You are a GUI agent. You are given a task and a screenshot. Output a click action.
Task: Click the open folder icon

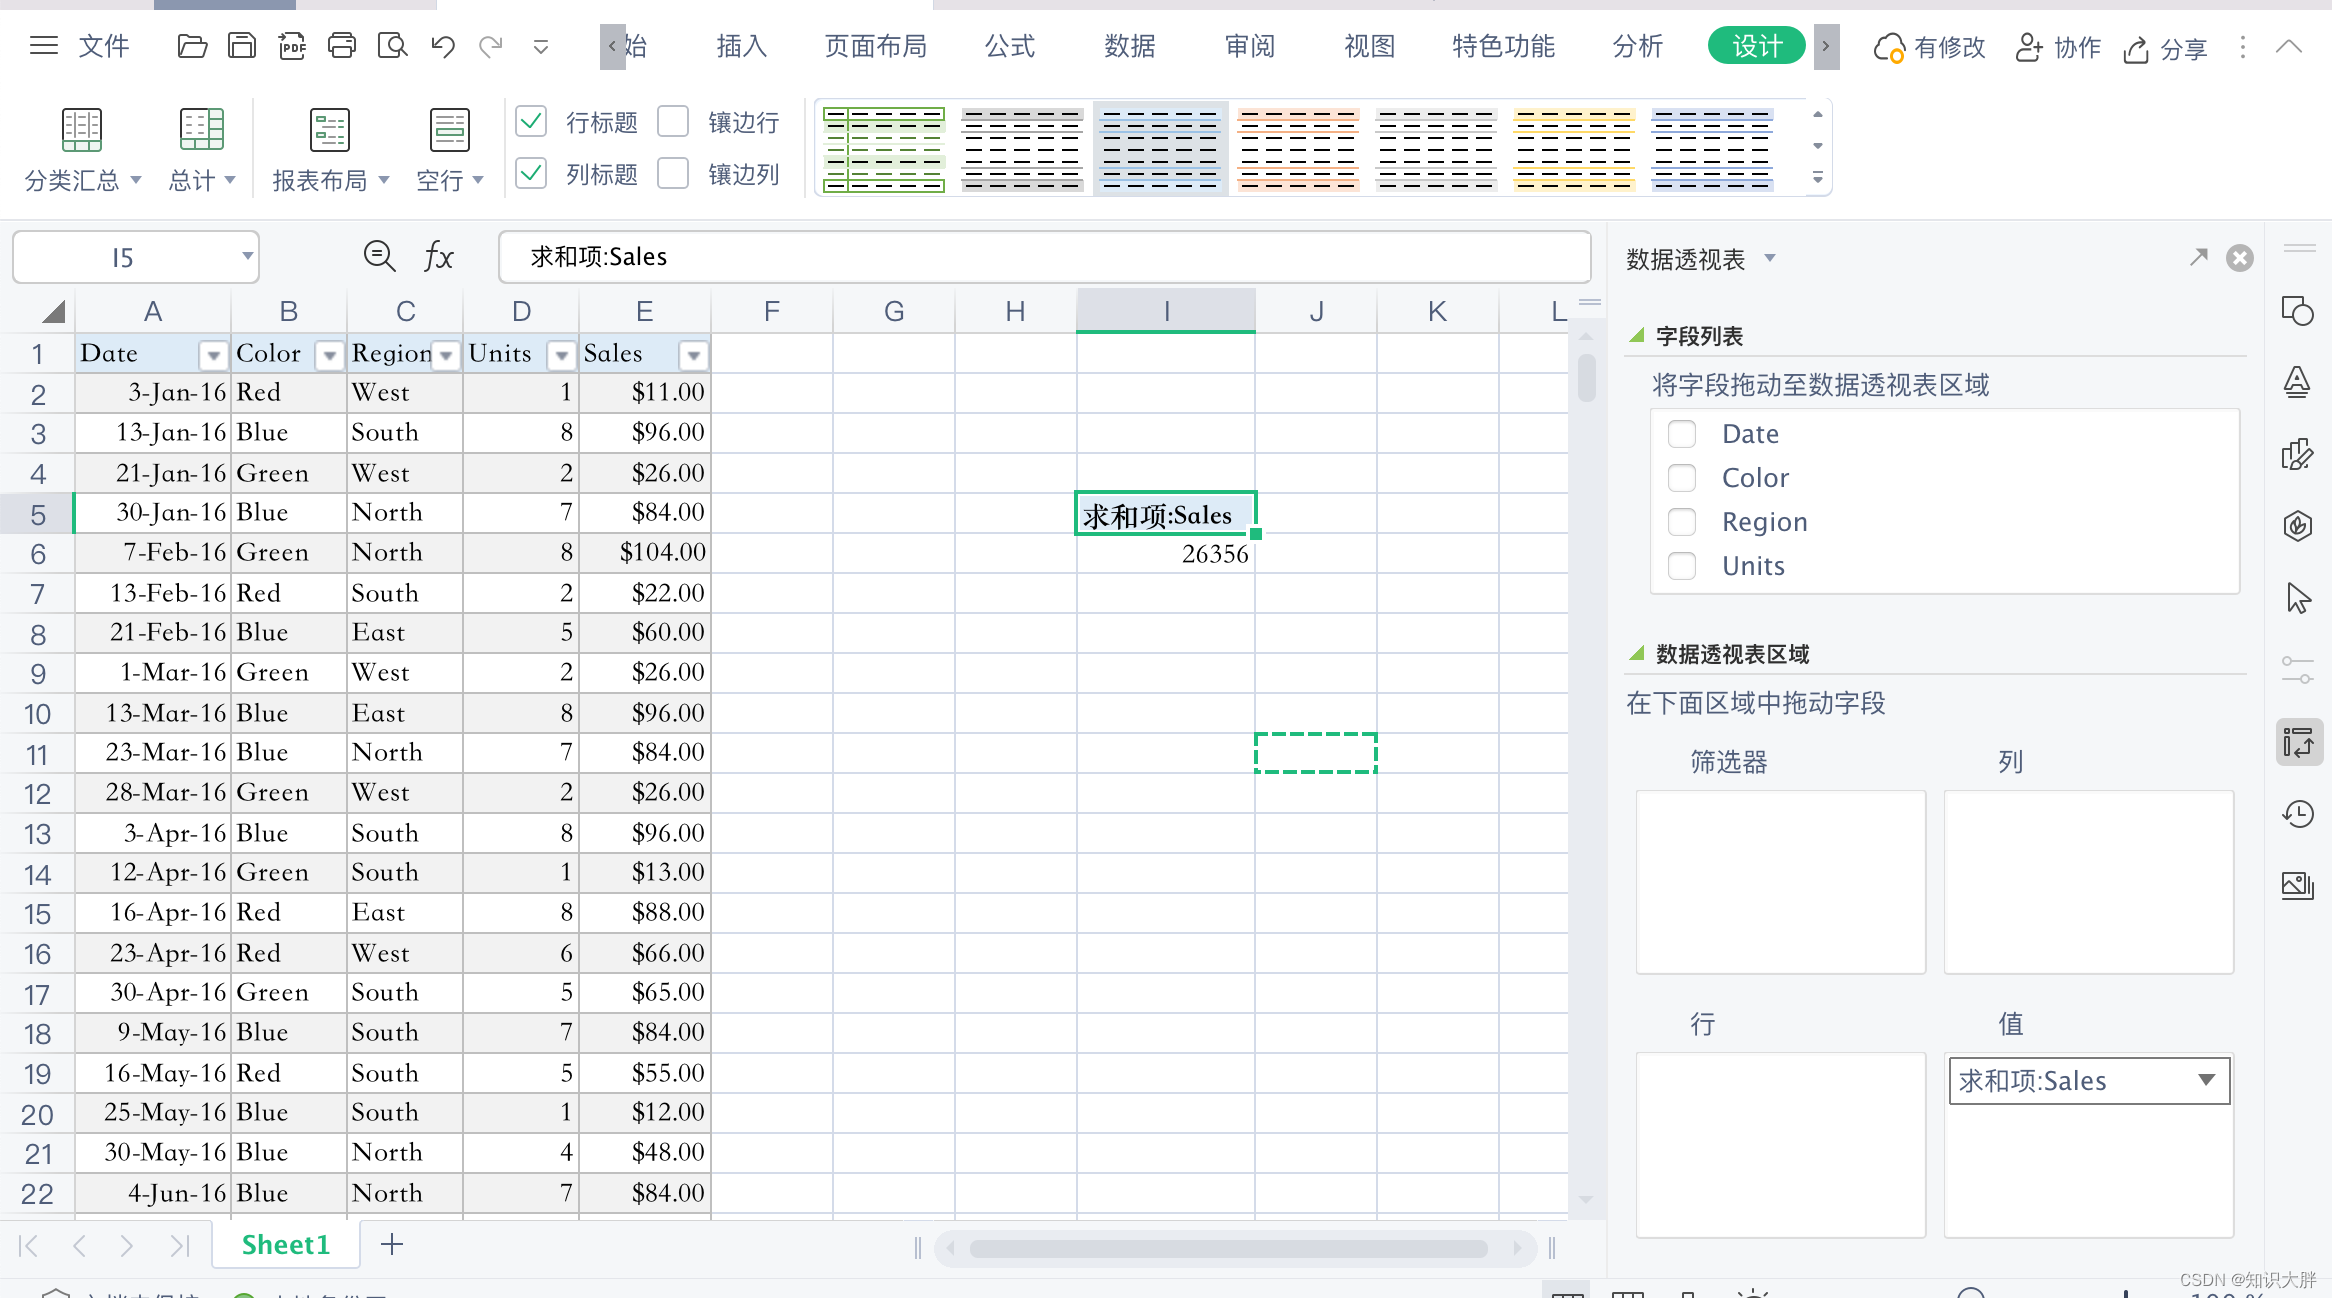click(192, 46)
